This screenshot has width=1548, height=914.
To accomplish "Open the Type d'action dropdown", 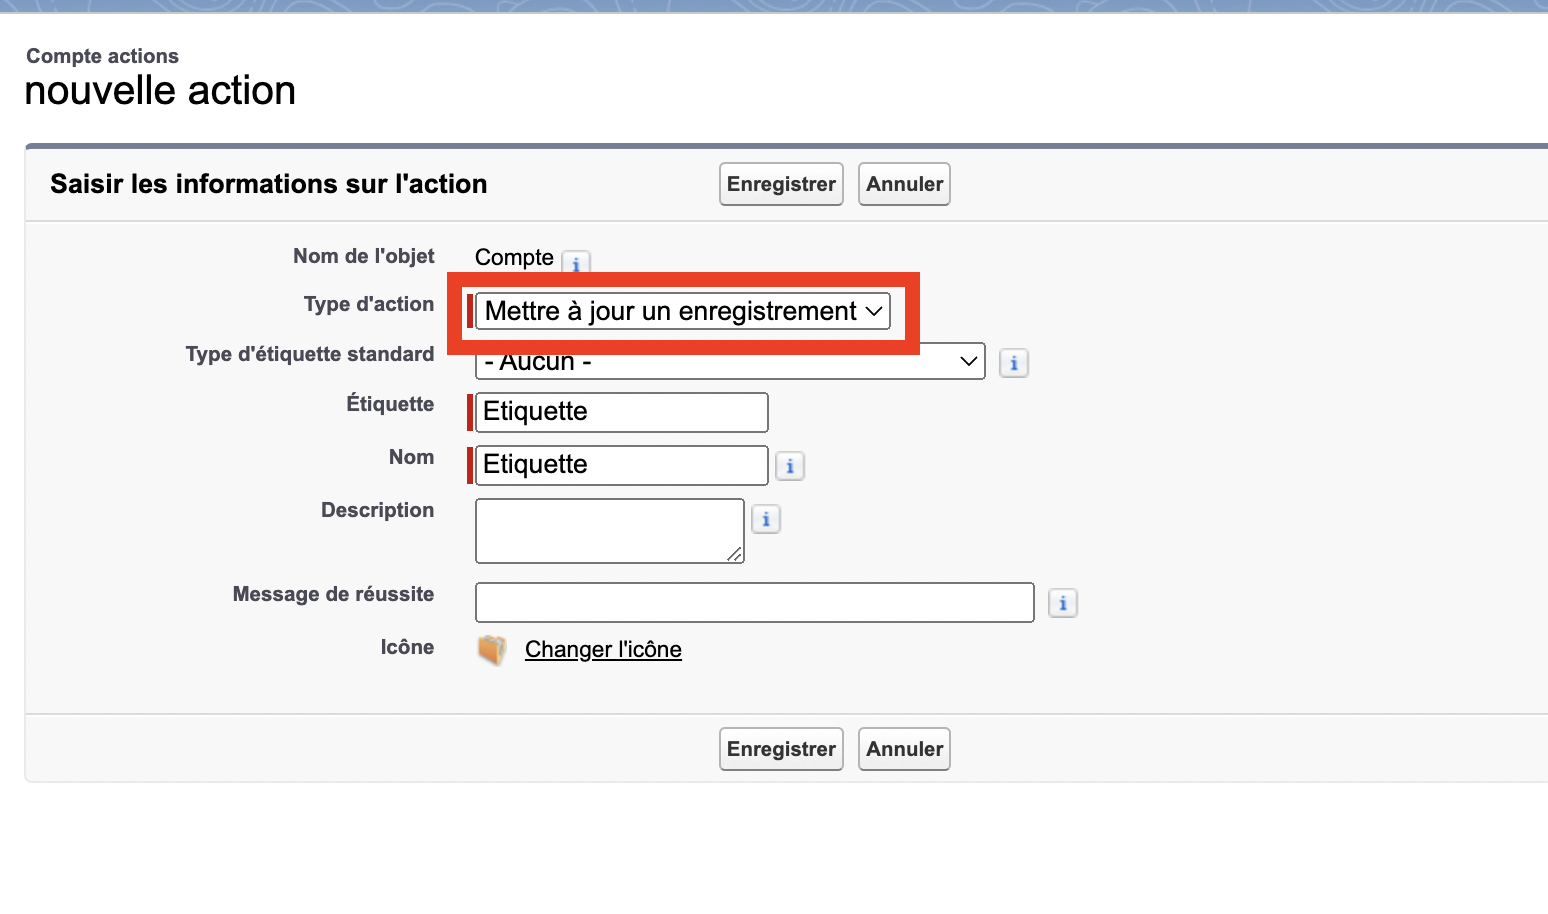I will tap(683, 311).
